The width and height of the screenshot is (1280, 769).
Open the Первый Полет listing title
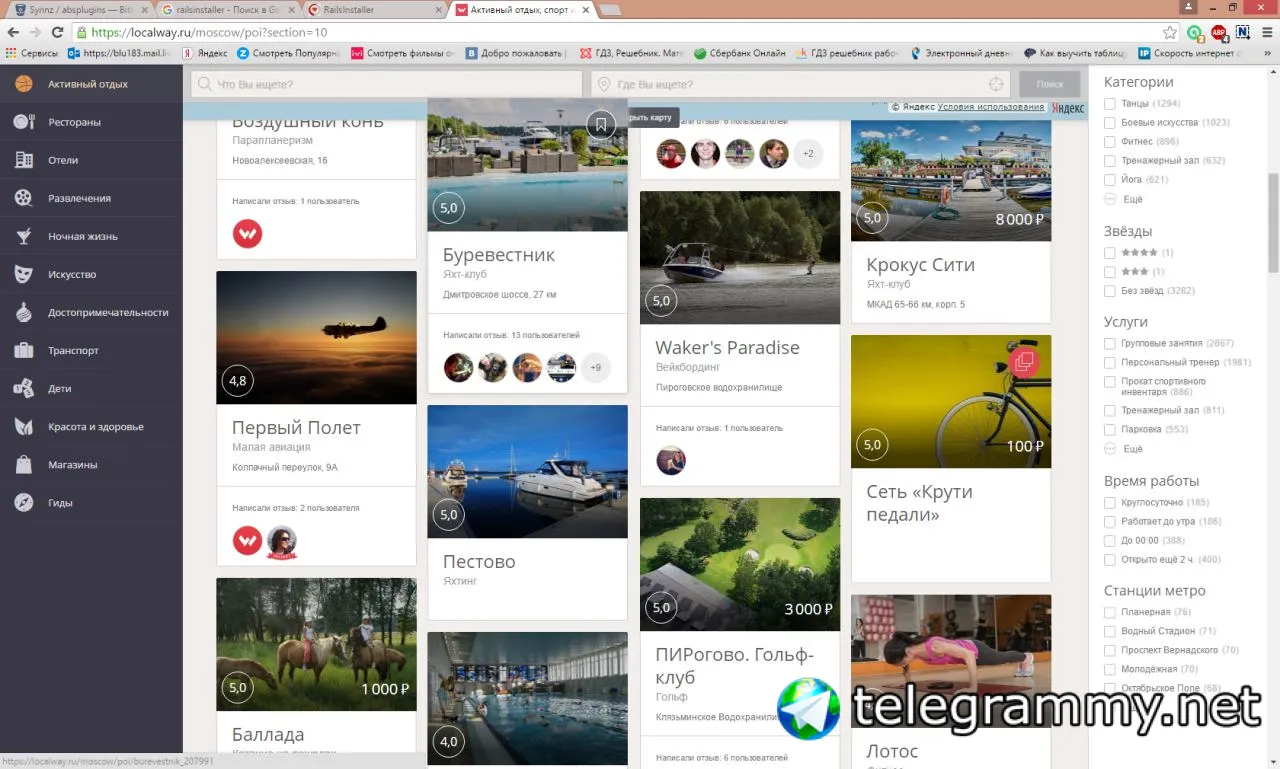296,428
